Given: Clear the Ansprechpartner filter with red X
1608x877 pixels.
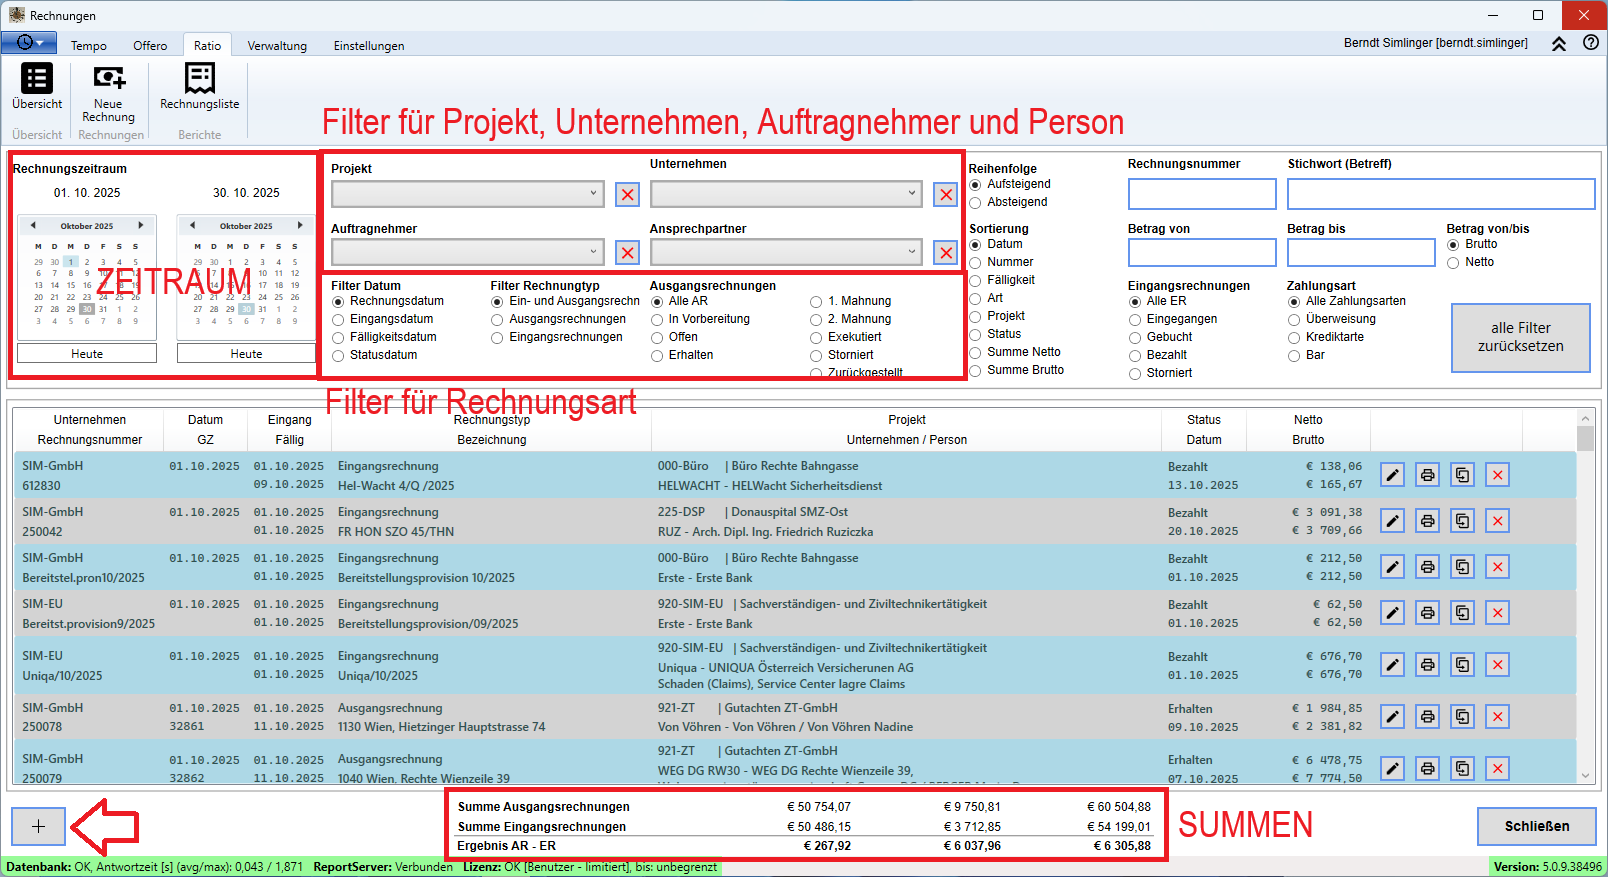Looking at the screenshot, I should [945, 252].
